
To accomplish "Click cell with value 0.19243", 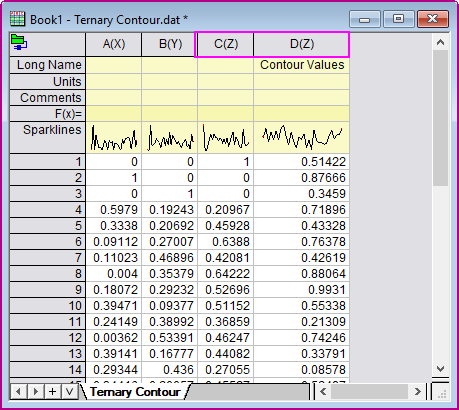I will [x=170, y=210].
